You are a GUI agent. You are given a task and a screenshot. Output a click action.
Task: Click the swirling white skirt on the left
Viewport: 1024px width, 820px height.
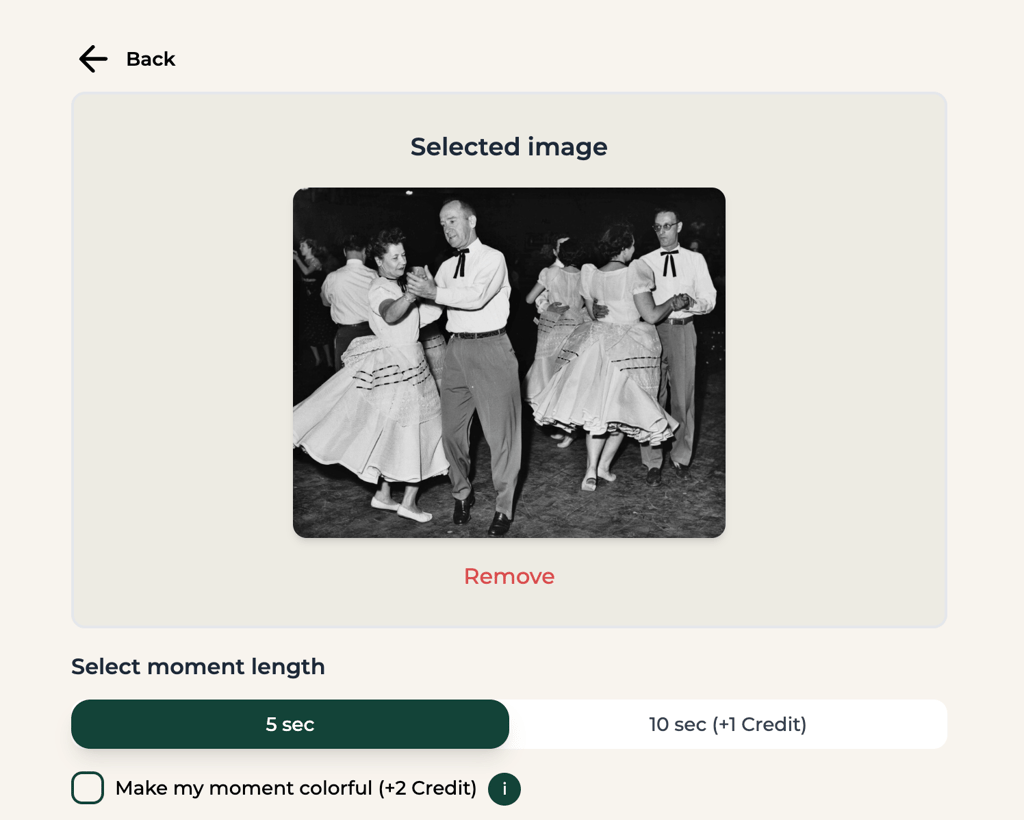tap(369, 411)
